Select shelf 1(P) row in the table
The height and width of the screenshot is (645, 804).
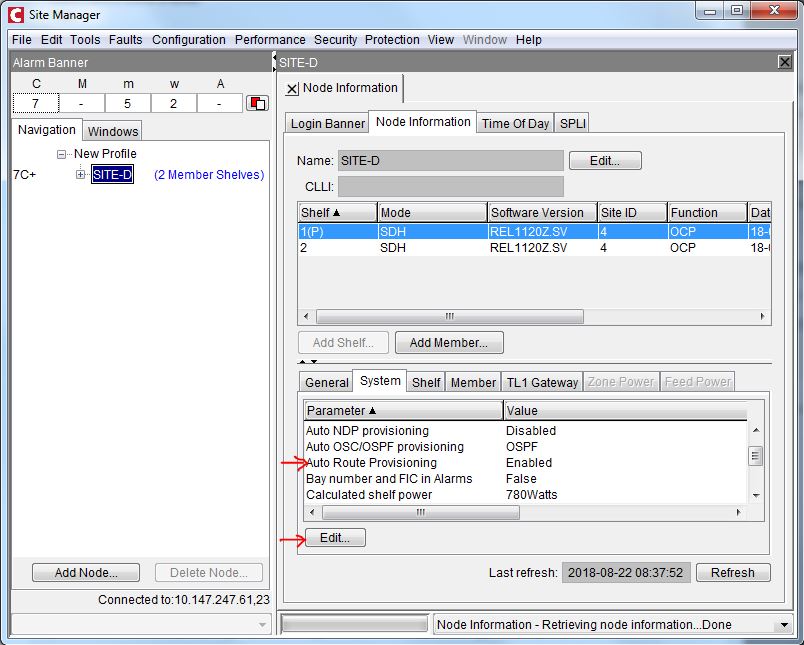point(534,232)
